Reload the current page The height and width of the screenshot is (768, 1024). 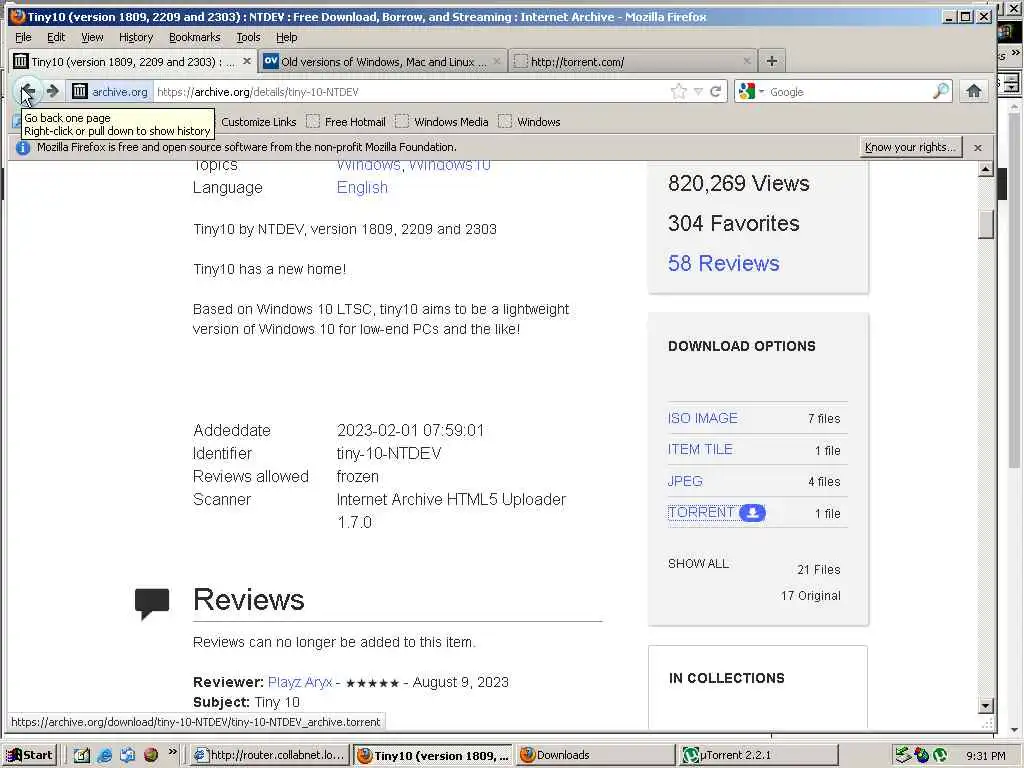click(716, 91)
